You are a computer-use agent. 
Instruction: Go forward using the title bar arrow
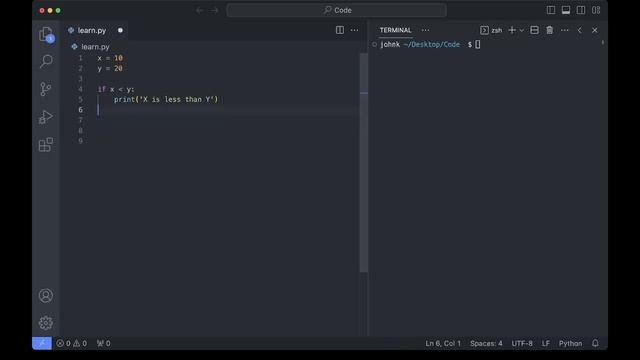[214, 10]
